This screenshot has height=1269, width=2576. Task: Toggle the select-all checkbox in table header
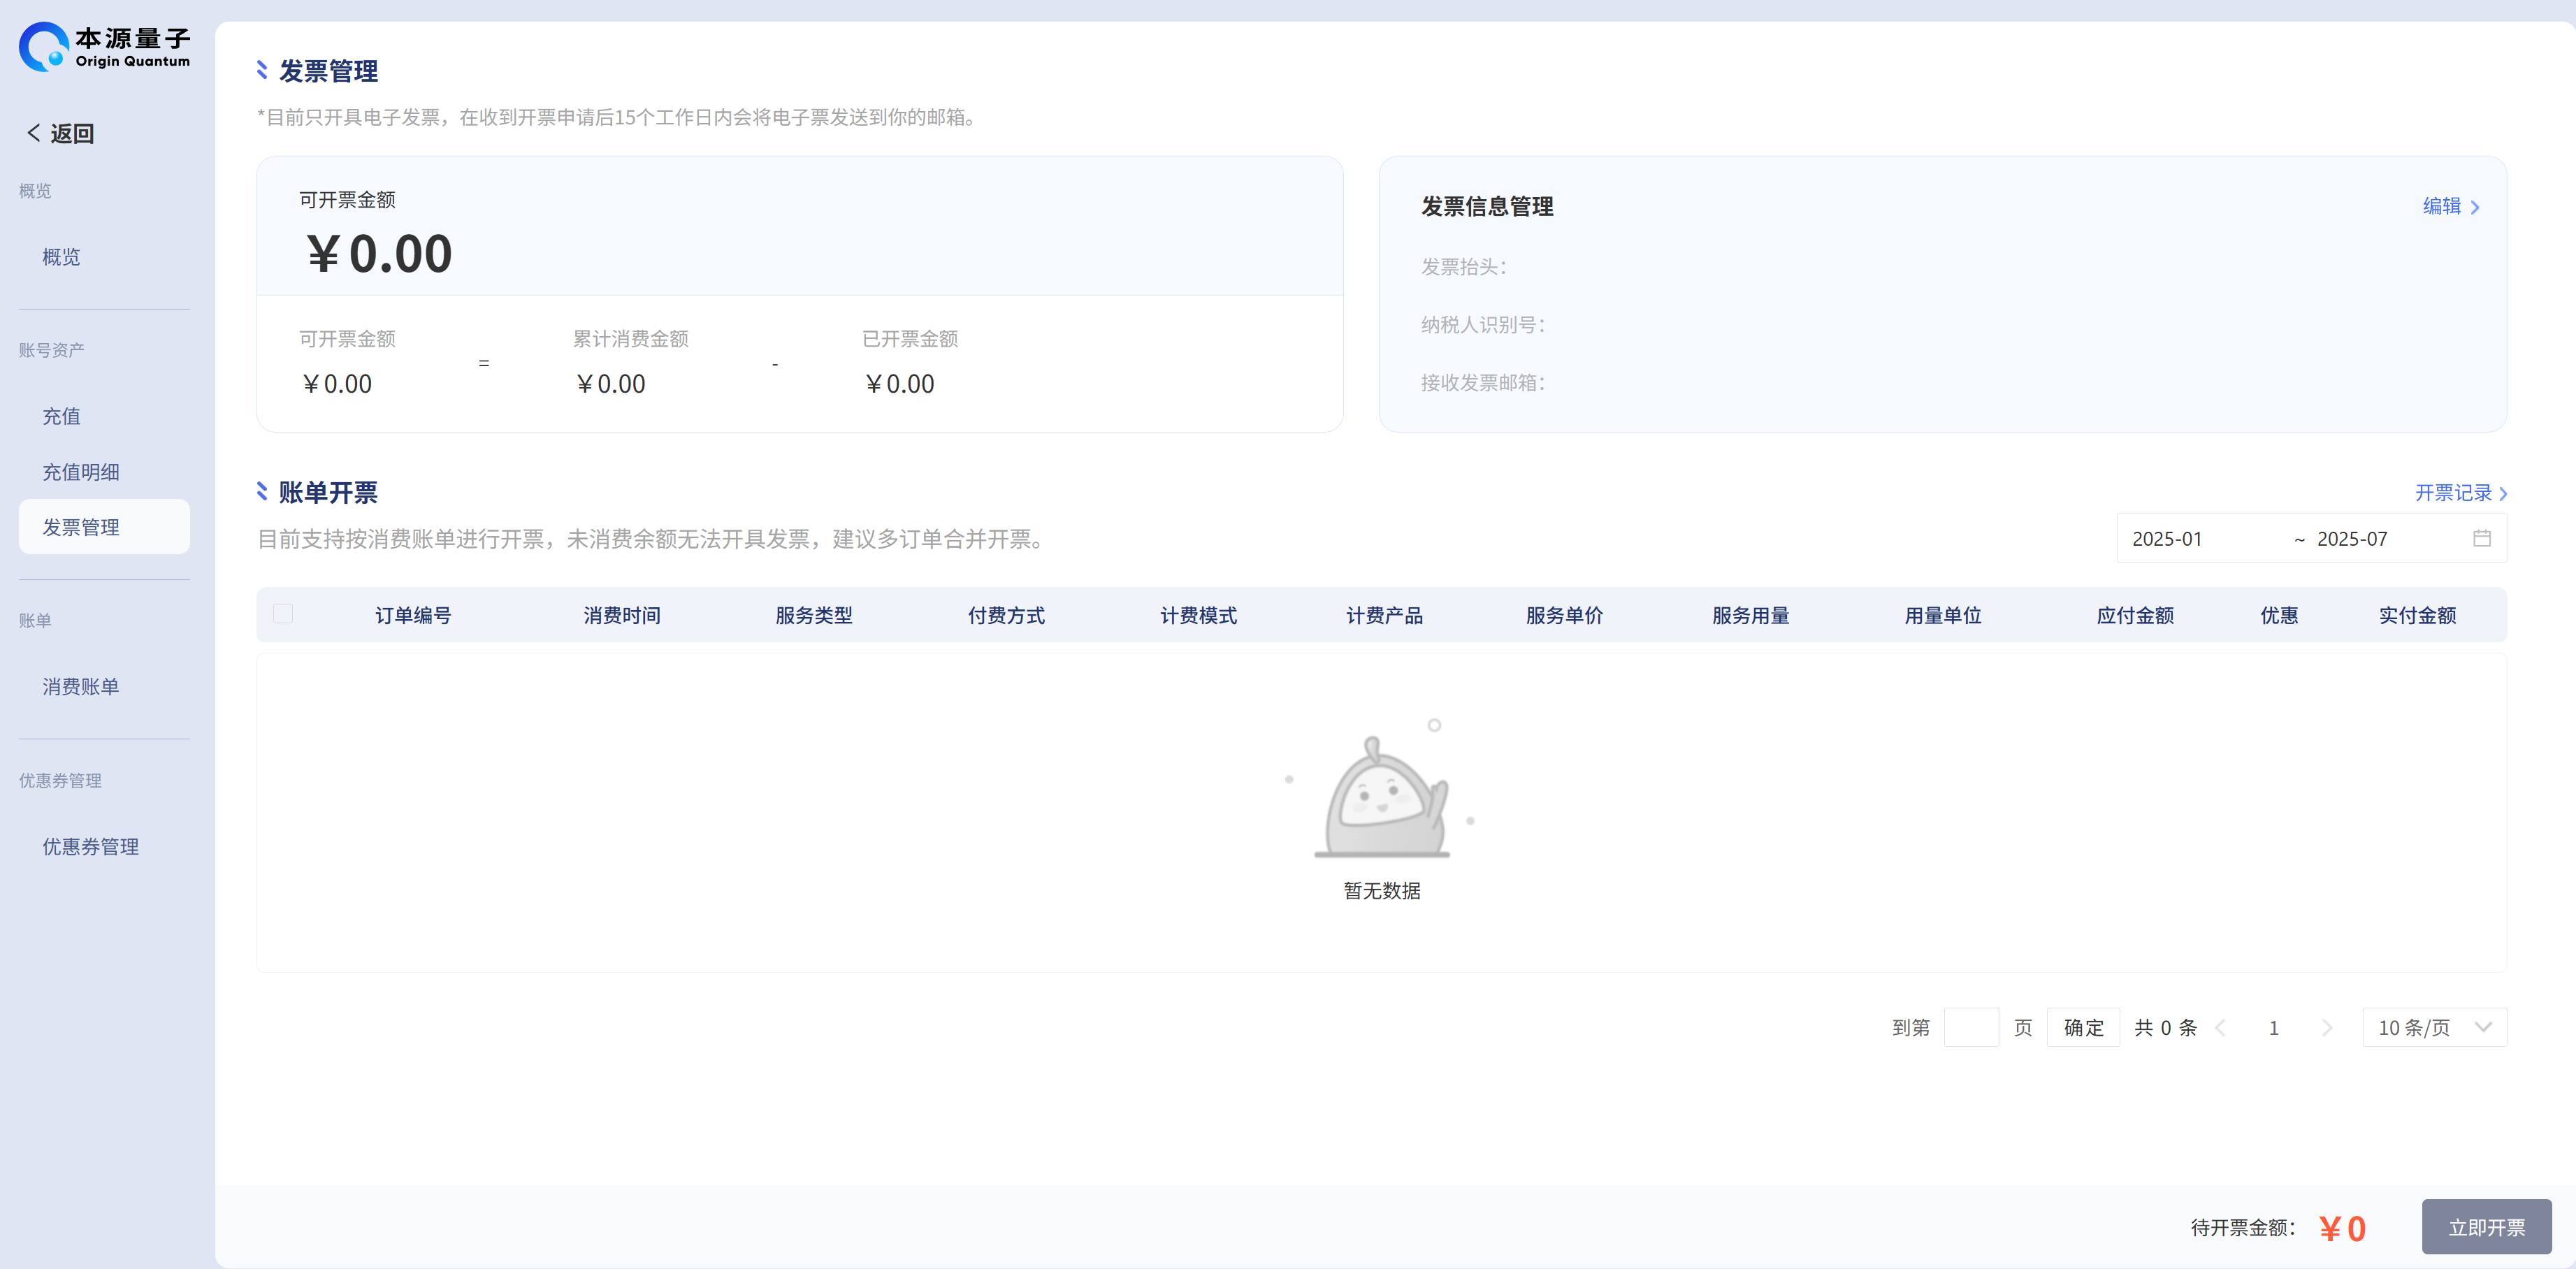(283, 614)
